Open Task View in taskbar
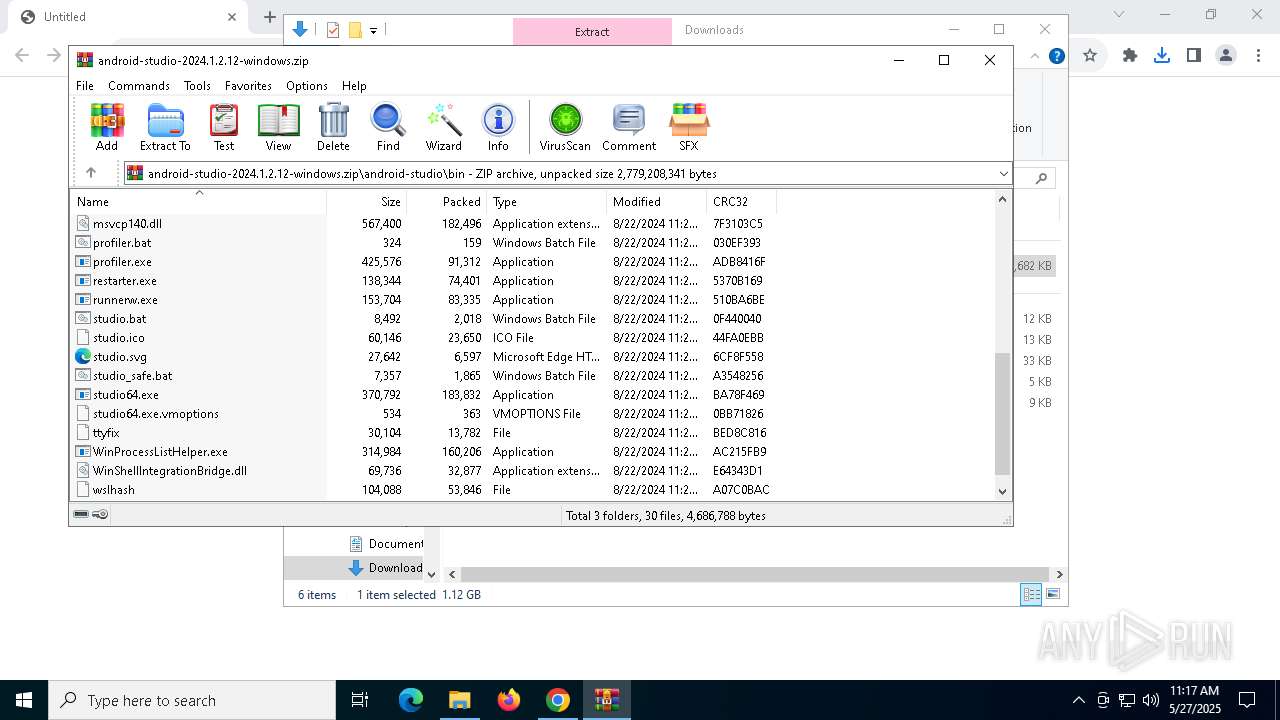Viewport: 1280px width, 720px height. click(x=360, y=700)
